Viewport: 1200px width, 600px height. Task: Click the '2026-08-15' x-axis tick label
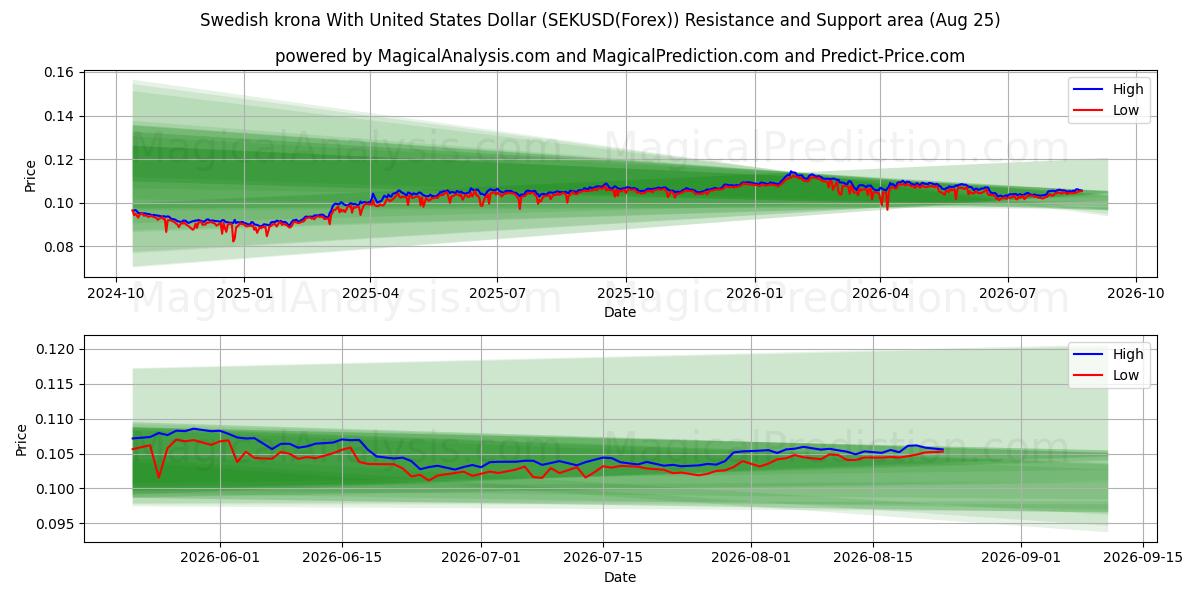(x=874, y=558)
